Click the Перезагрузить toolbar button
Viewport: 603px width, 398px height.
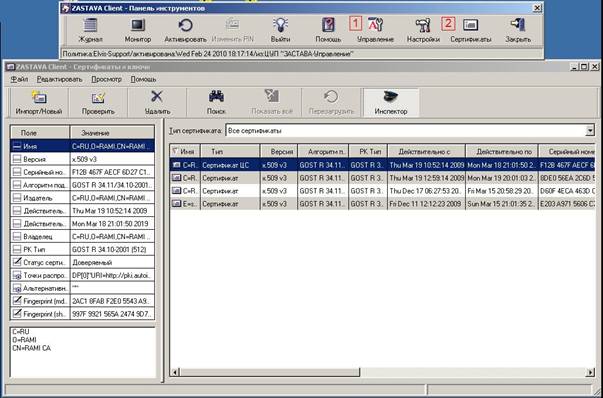331,103
